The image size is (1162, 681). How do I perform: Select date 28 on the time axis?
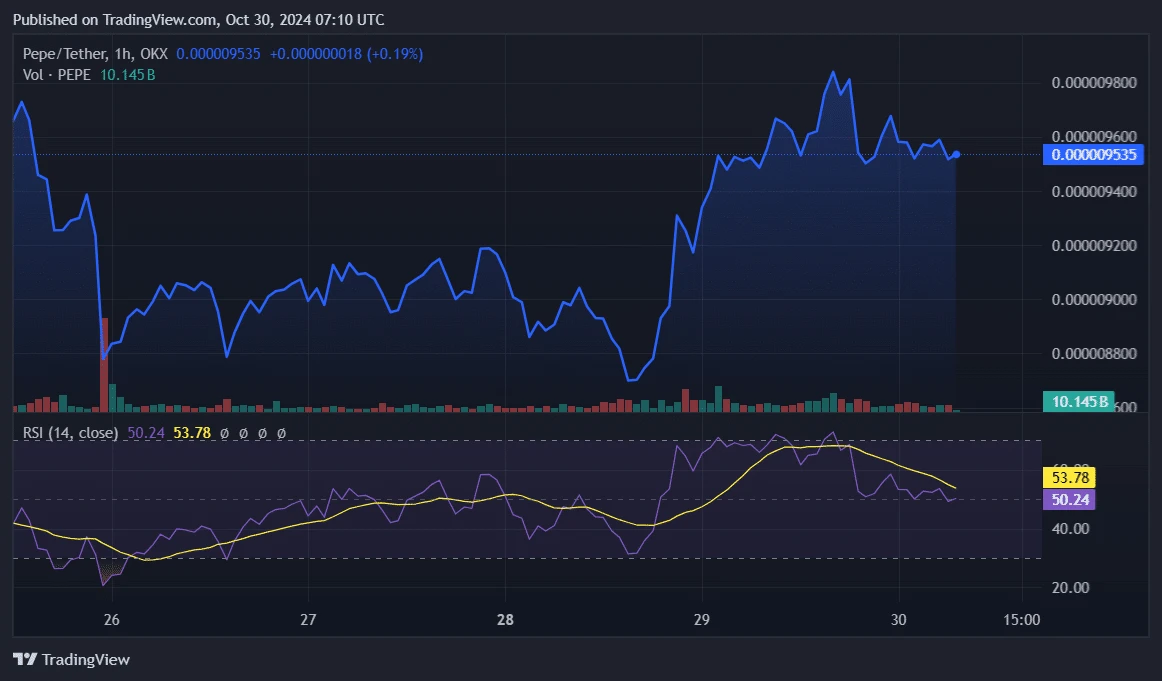tap(505, 620)
